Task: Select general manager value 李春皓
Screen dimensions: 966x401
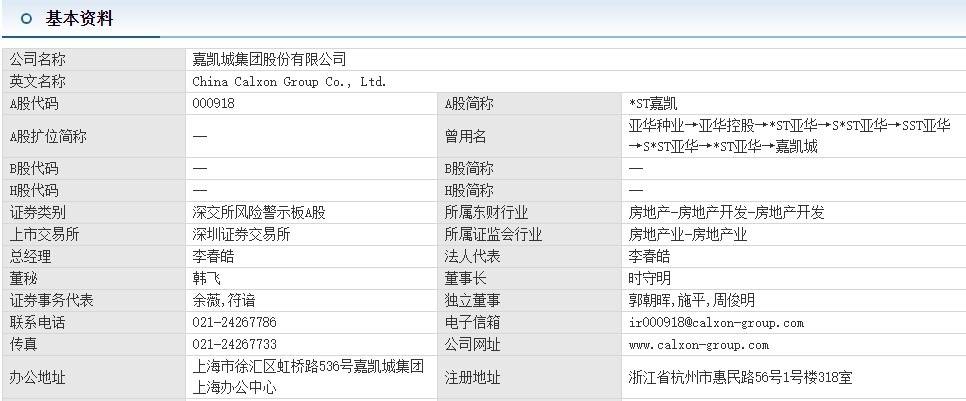Action: 213,257
